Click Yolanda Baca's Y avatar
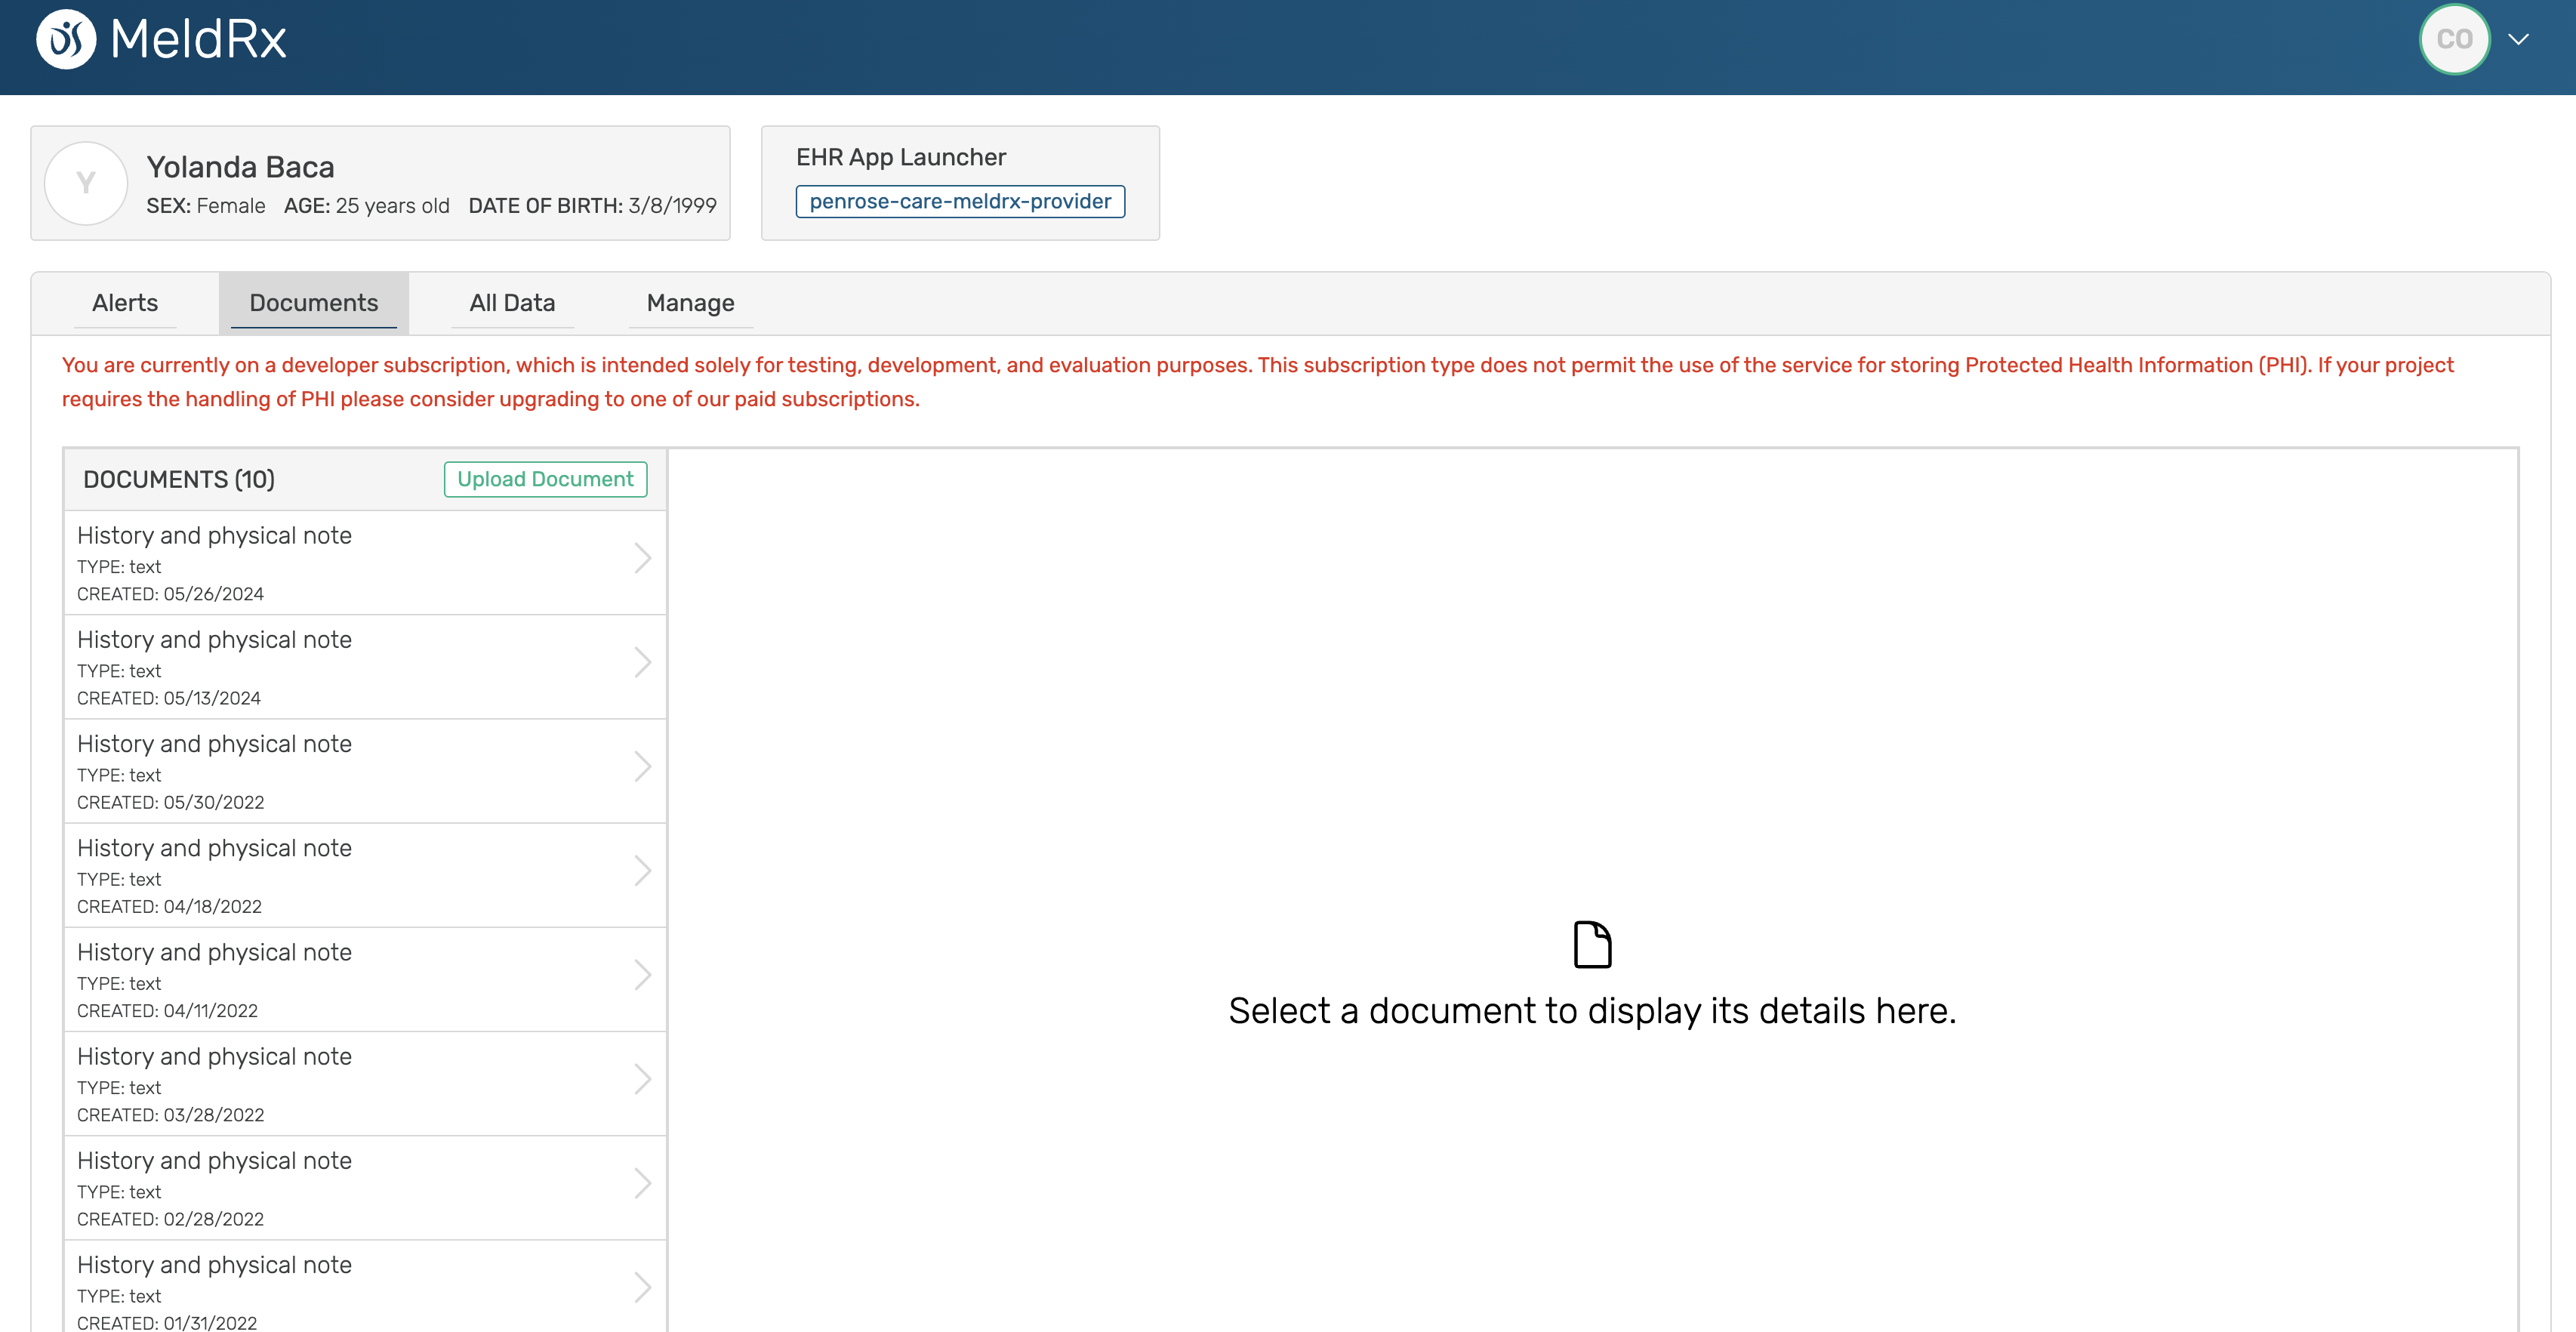The height and width of the screenshot is (1332, 2576). click(86, 183)
